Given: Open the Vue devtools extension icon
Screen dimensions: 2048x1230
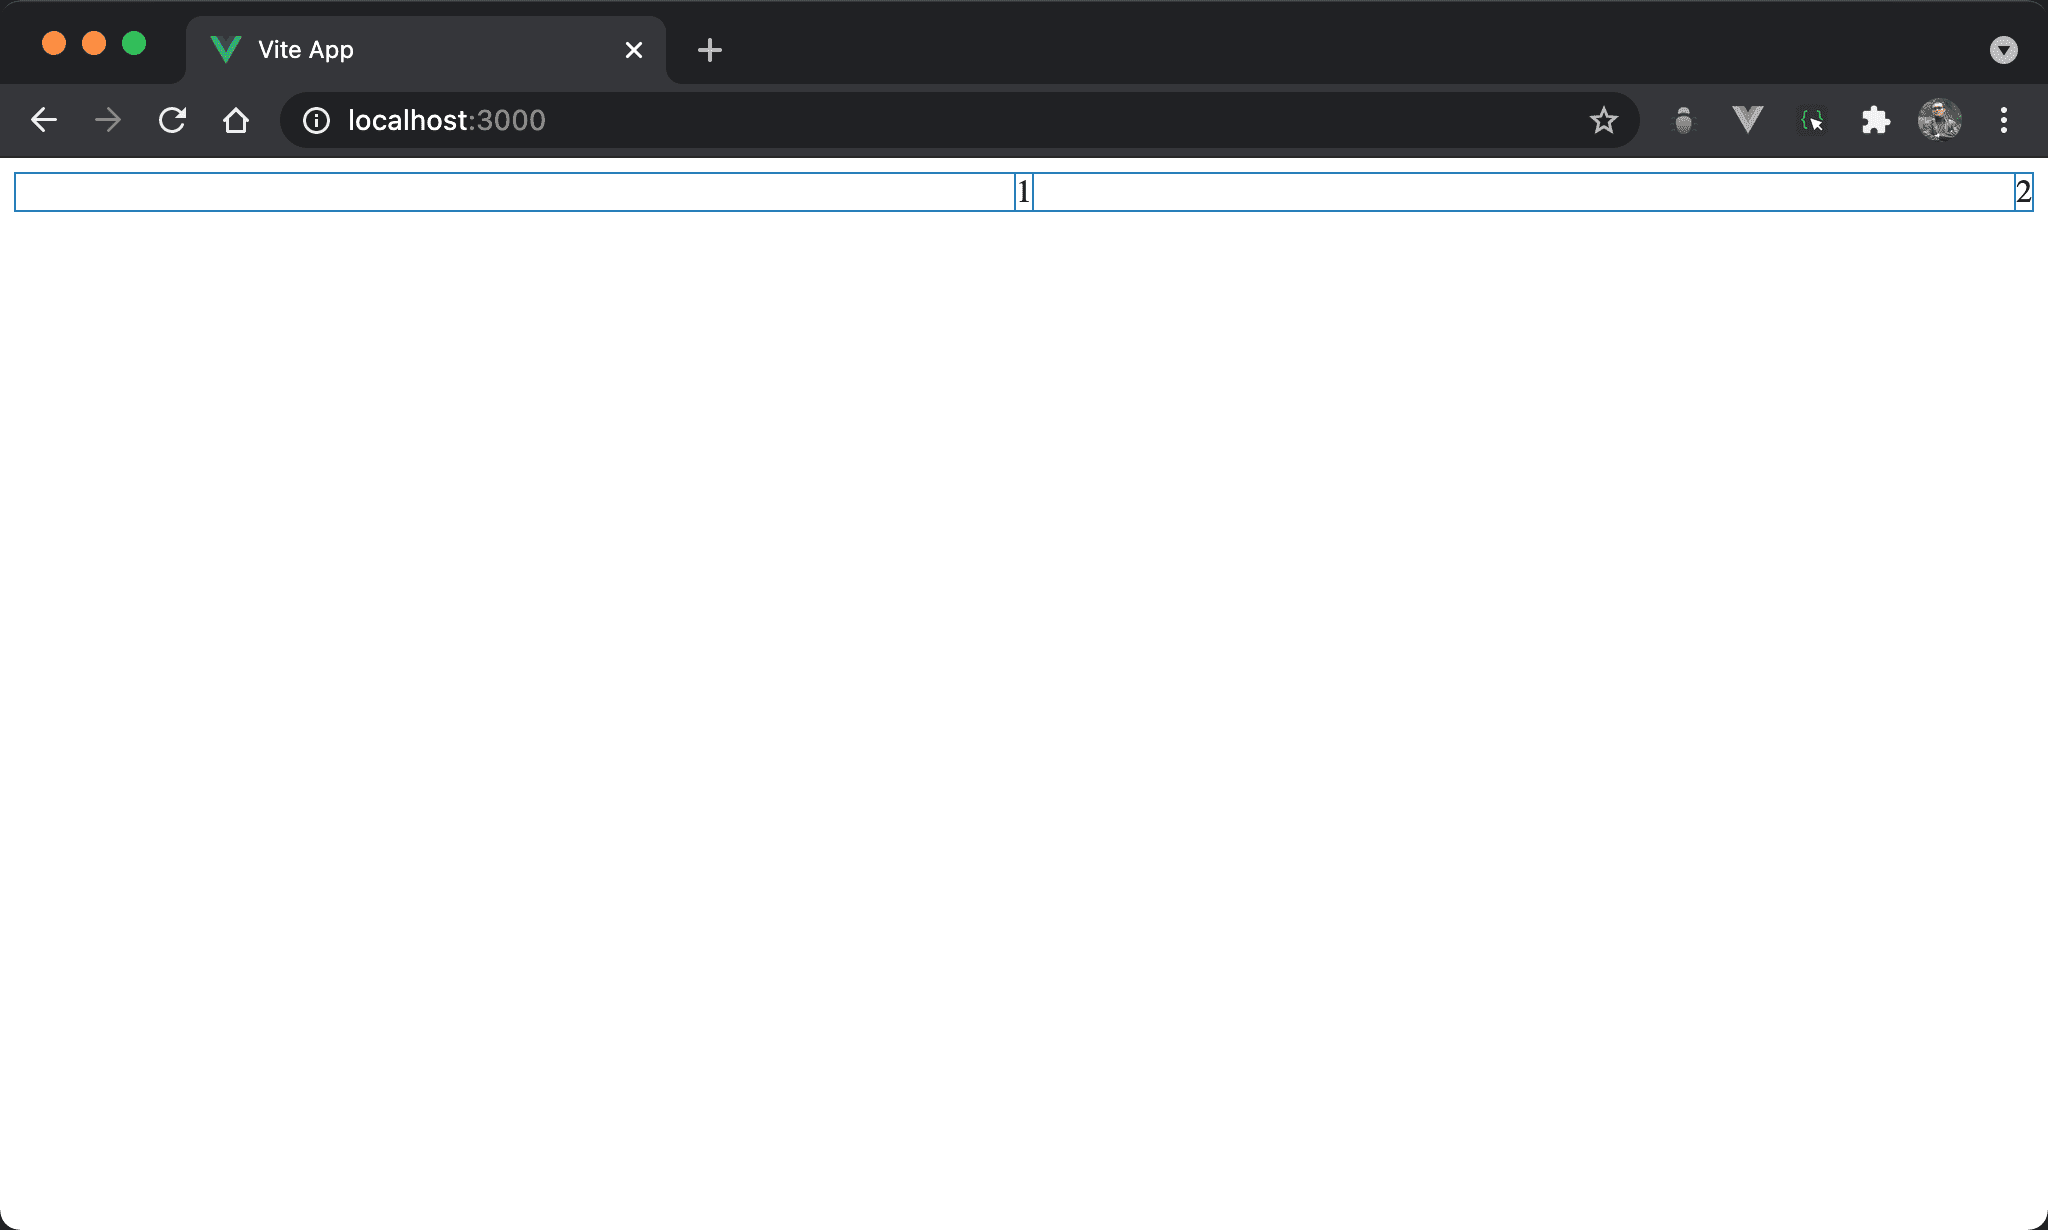Looking at the screenshot, I should [x=1747, y=121].
